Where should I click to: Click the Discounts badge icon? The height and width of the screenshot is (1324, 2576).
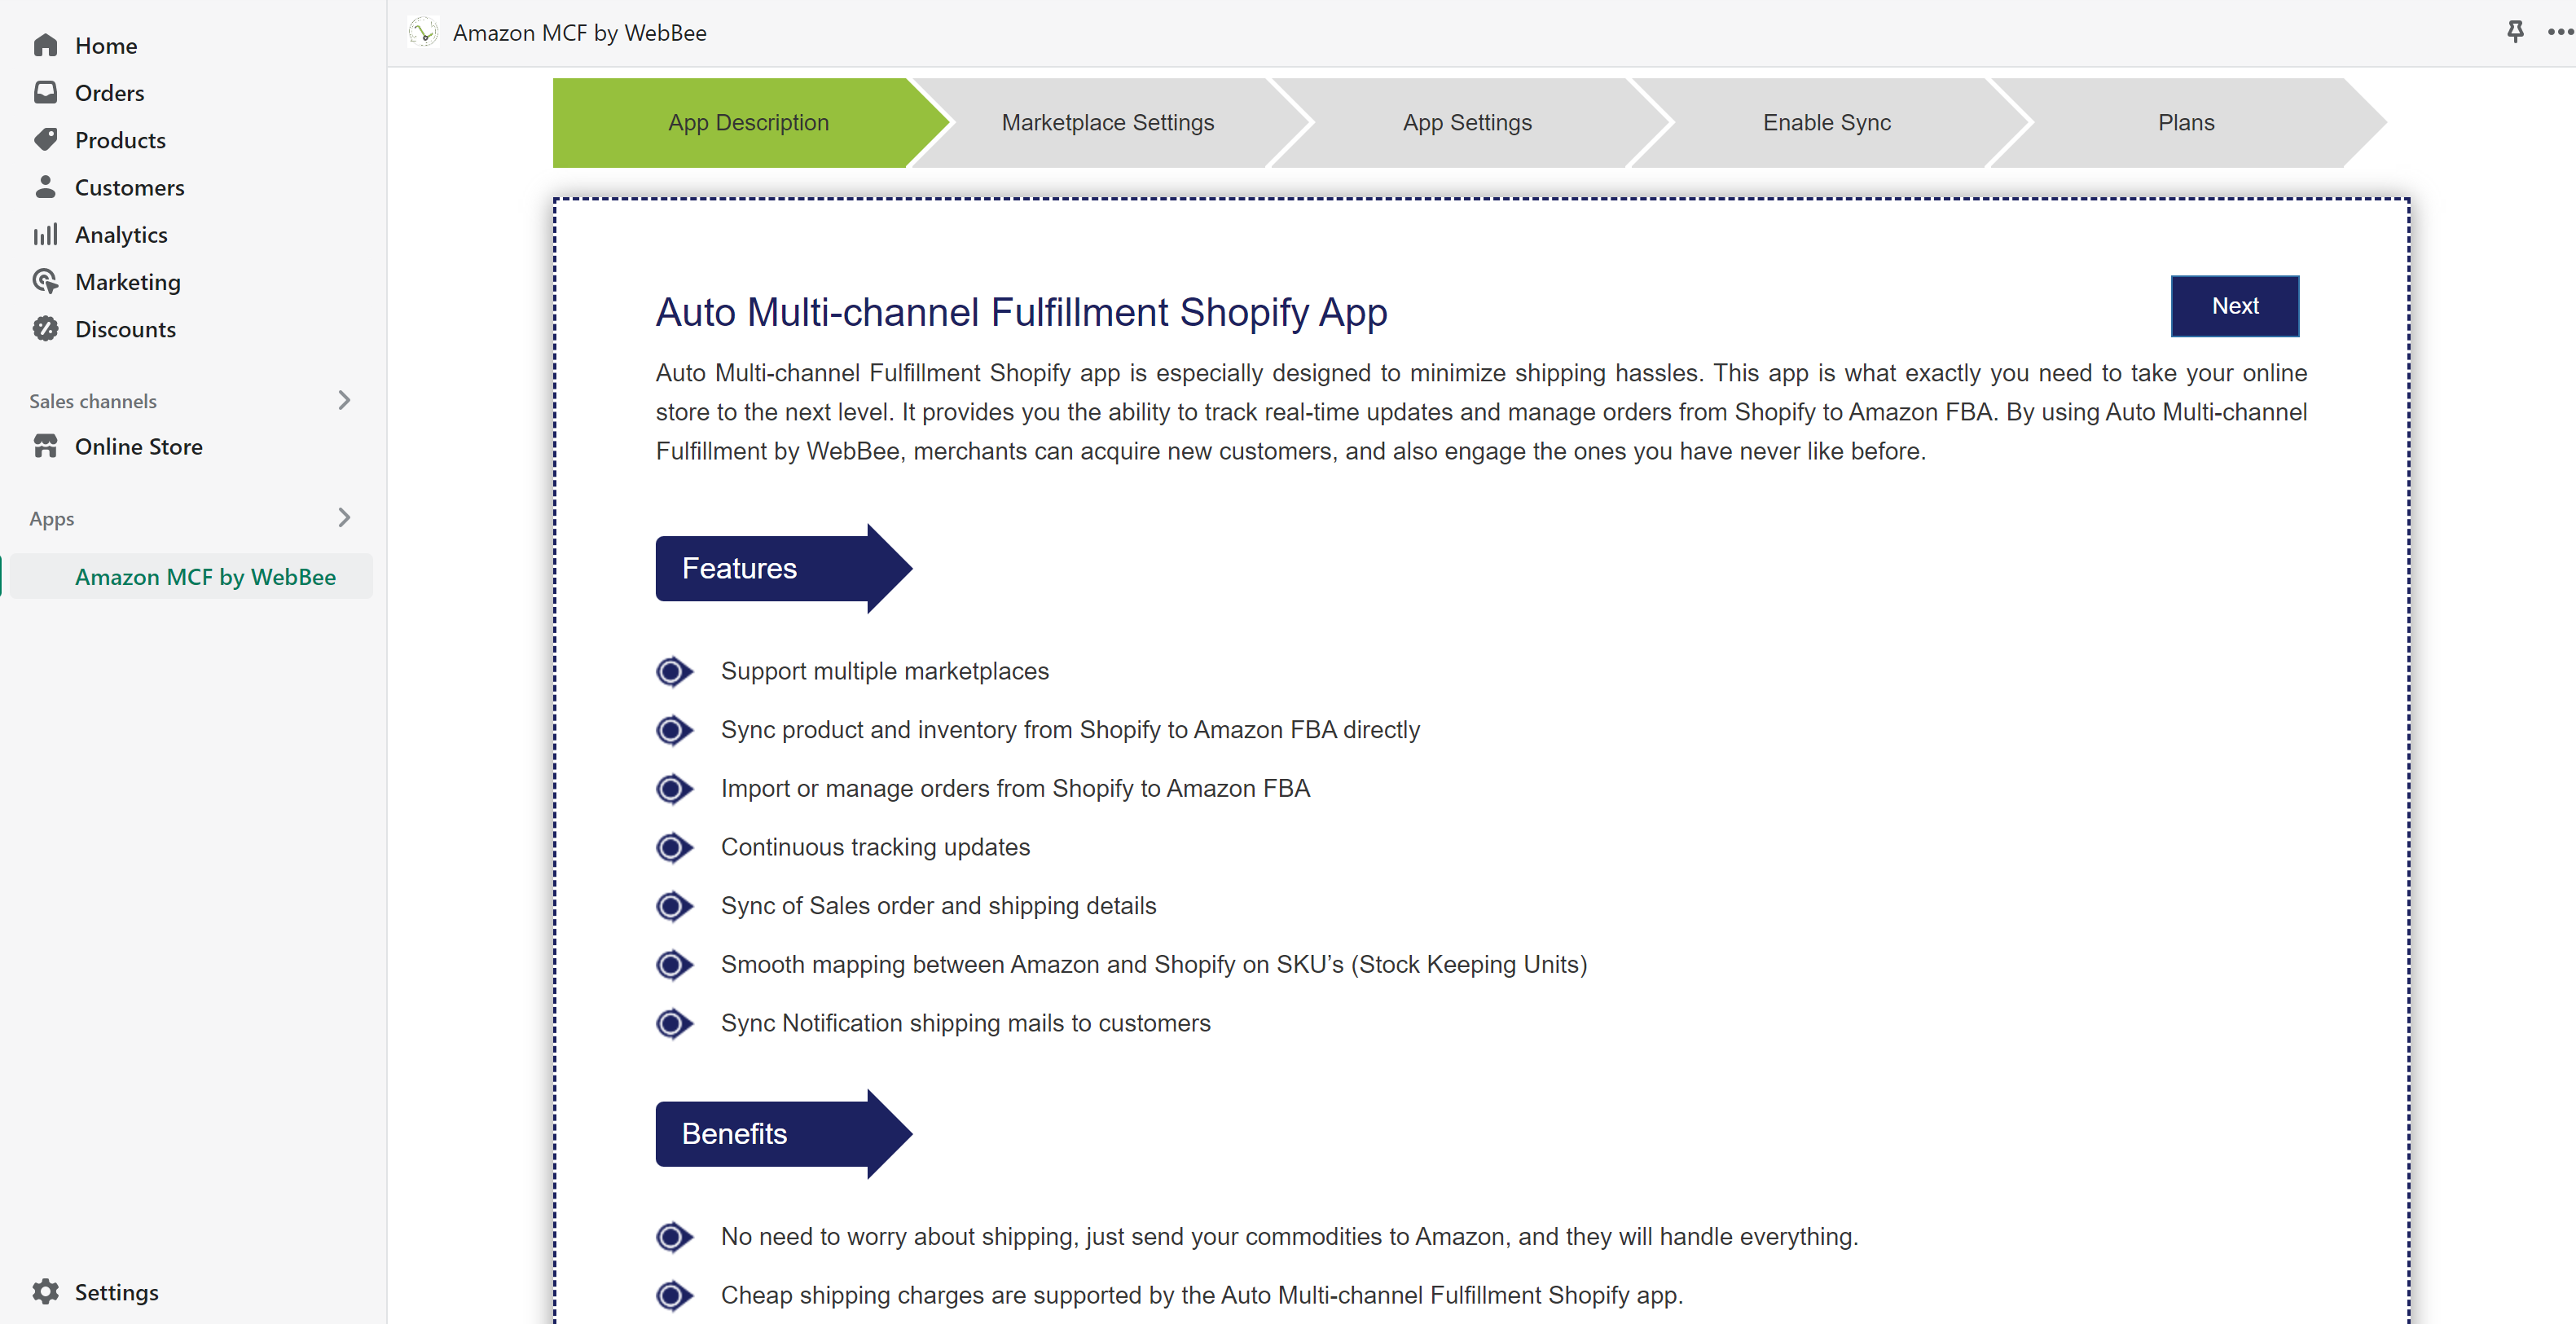click(45, 329)
